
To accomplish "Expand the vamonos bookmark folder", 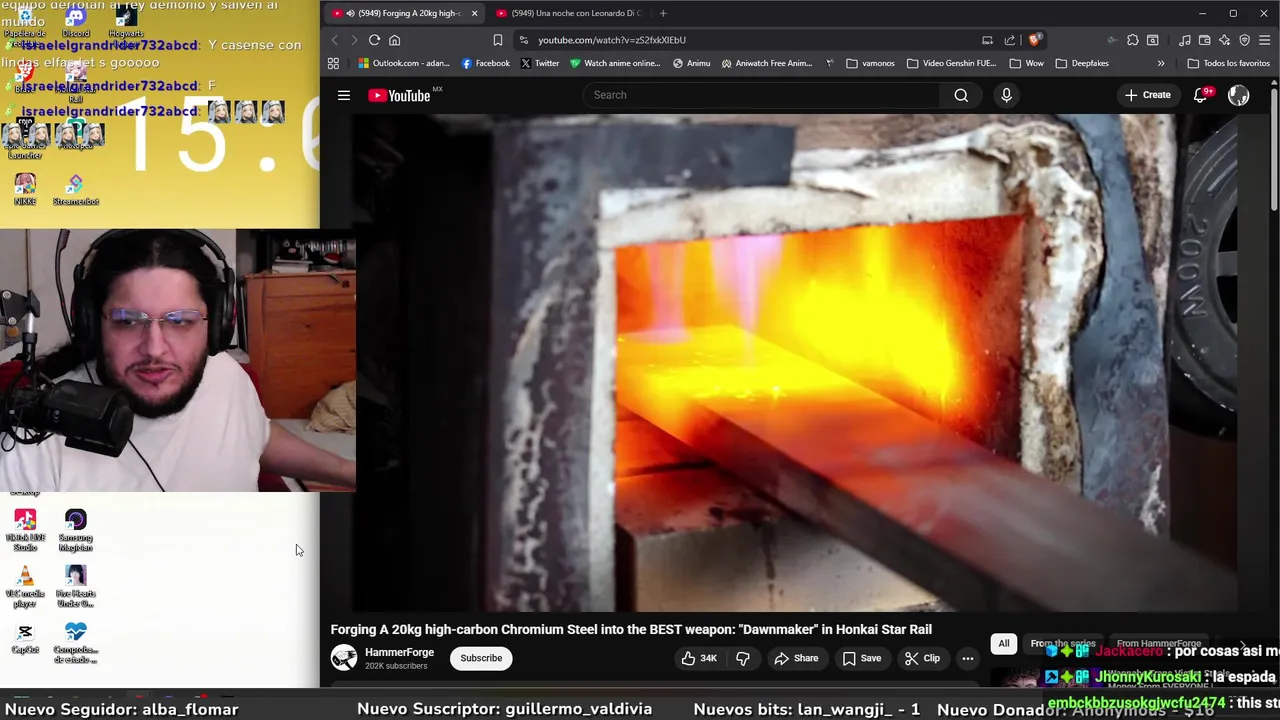I will point(870,63).
